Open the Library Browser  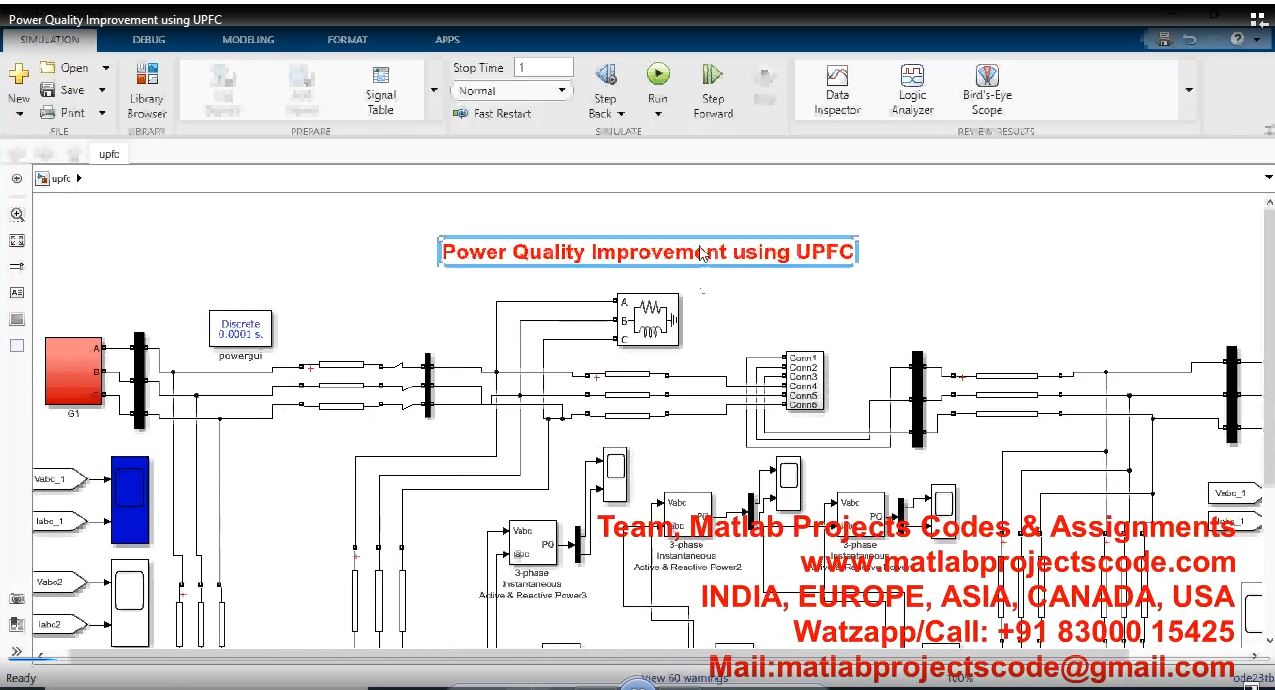point(147,88)
